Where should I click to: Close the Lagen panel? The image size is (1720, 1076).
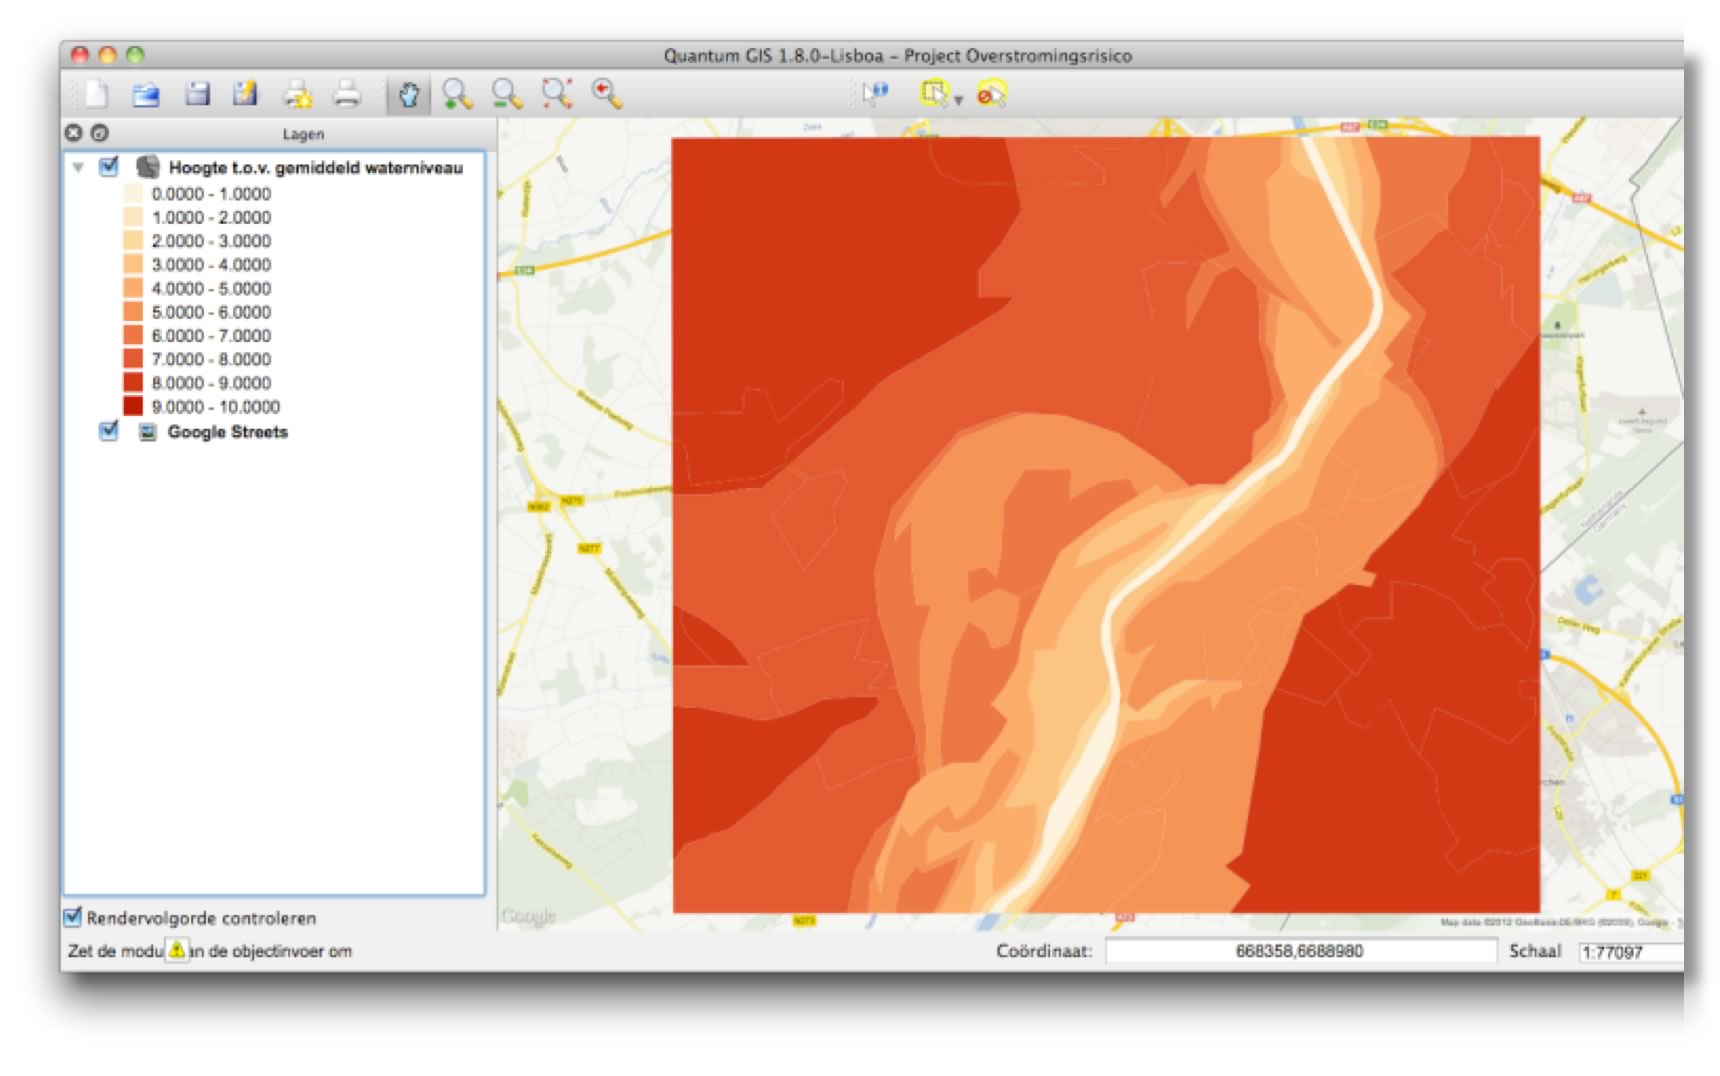[71, 132]
